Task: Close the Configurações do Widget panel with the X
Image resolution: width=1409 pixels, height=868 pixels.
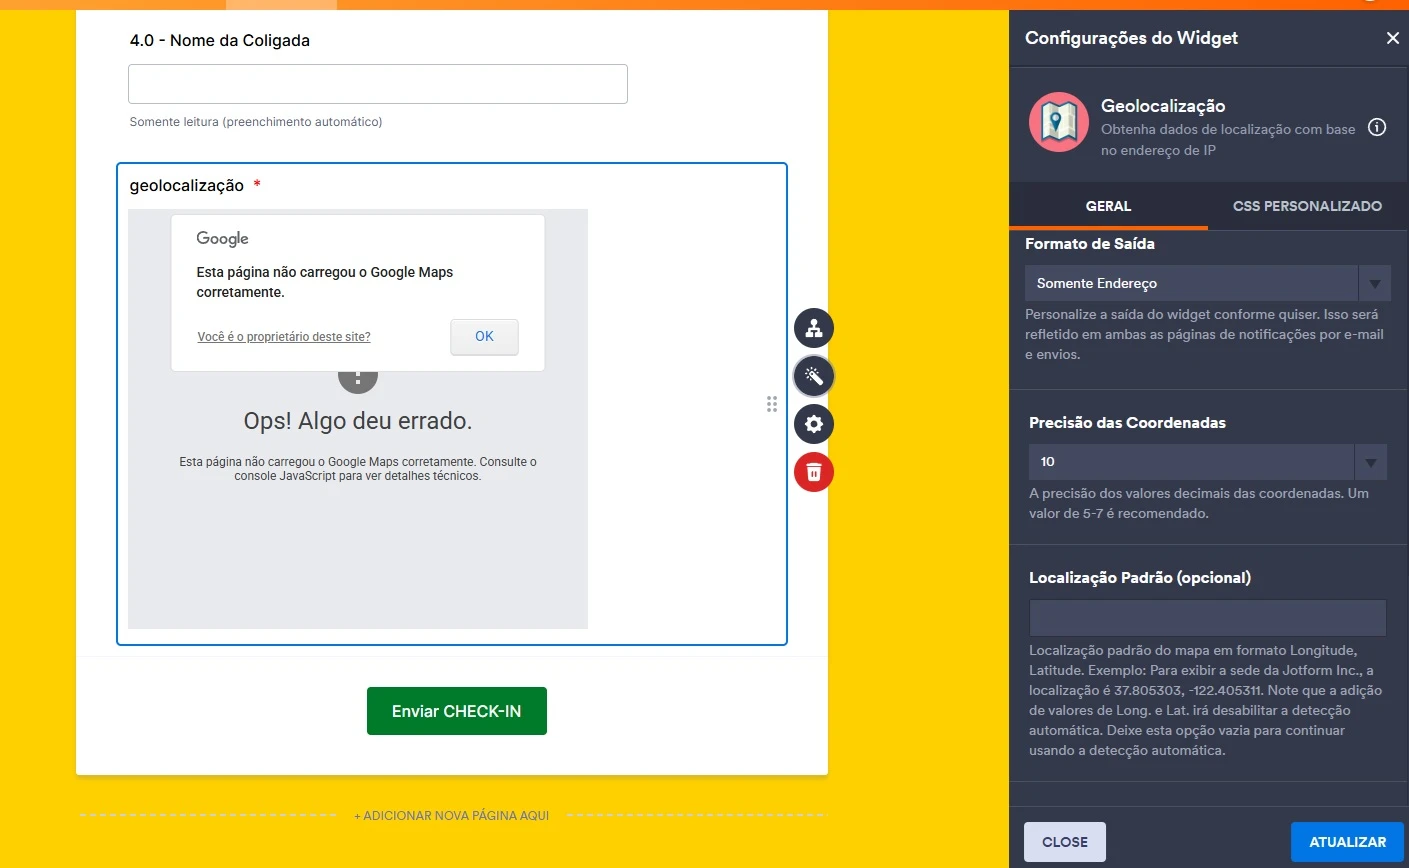Action: tap(1392, 38)
